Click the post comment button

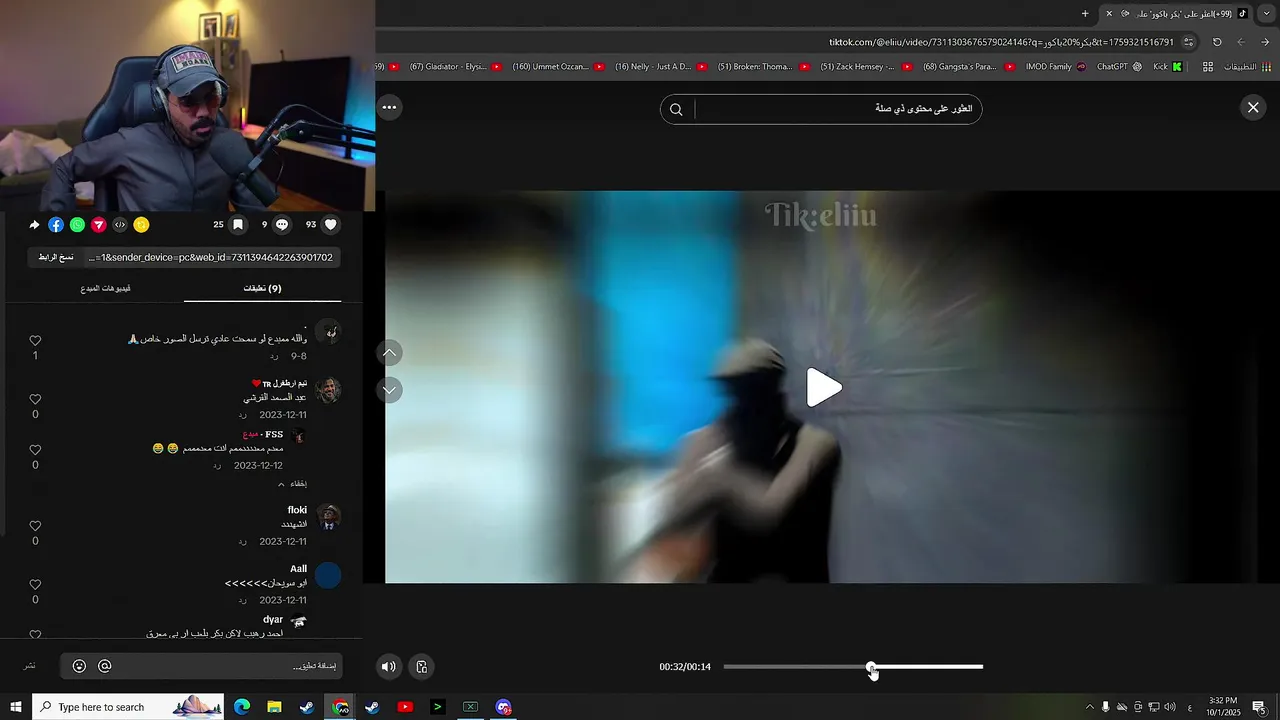30,666
